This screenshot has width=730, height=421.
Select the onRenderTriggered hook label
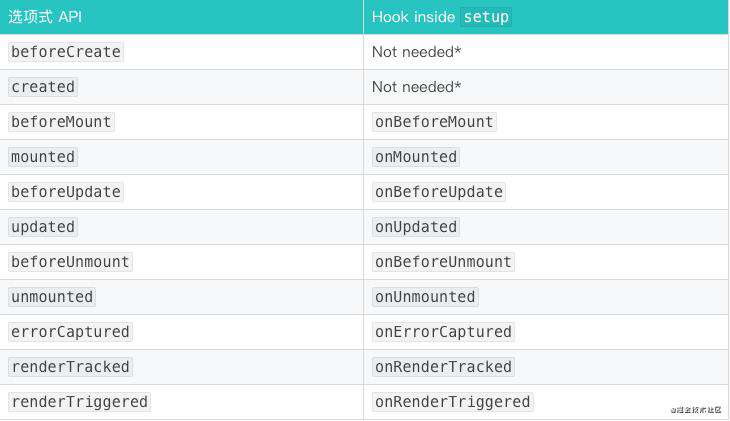(453, 402)
